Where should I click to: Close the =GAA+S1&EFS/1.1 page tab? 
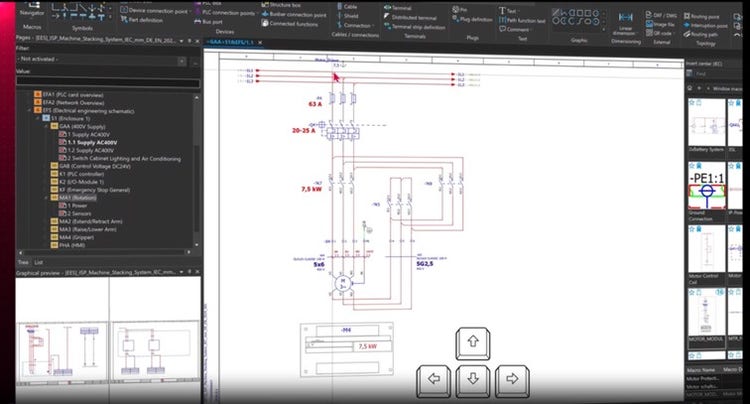[x=260, y=43]
